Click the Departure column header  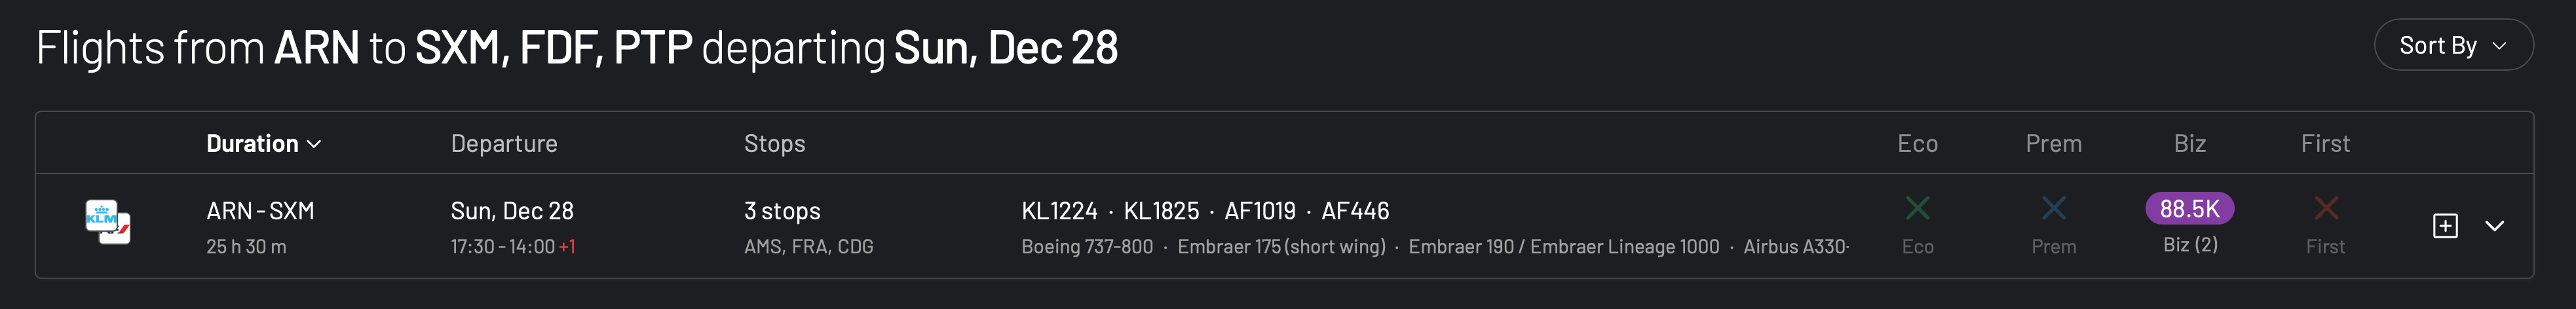tap(504, 144)
